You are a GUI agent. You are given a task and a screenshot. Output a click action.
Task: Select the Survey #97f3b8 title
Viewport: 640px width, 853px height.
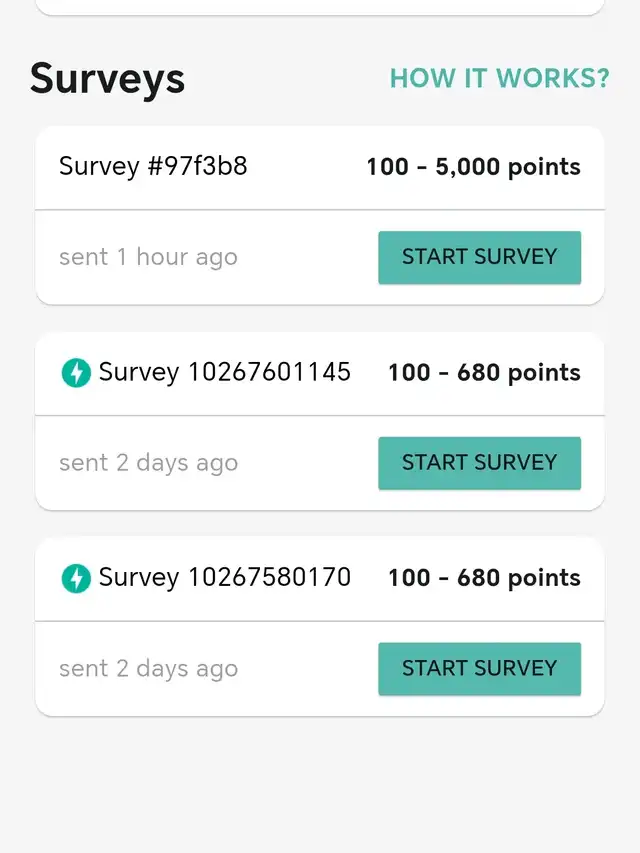(153, 166)
